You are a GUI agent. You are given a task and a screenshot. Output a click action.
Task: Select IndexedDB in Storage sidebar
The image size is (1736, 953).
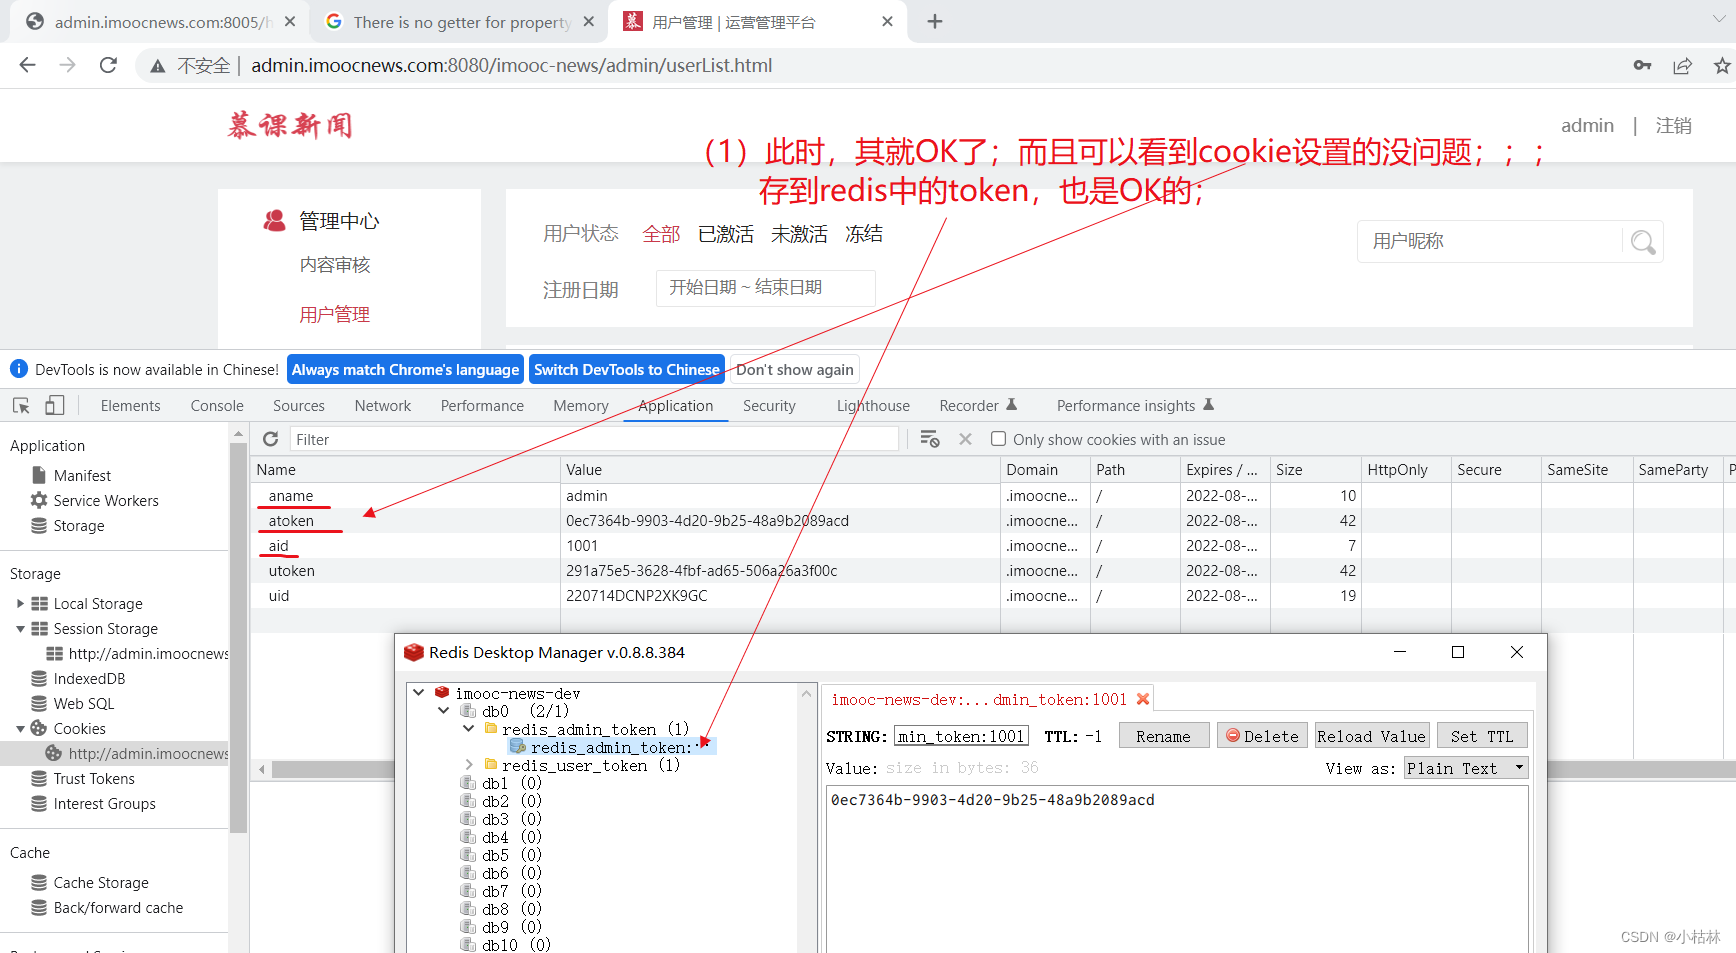click(89, 679)
